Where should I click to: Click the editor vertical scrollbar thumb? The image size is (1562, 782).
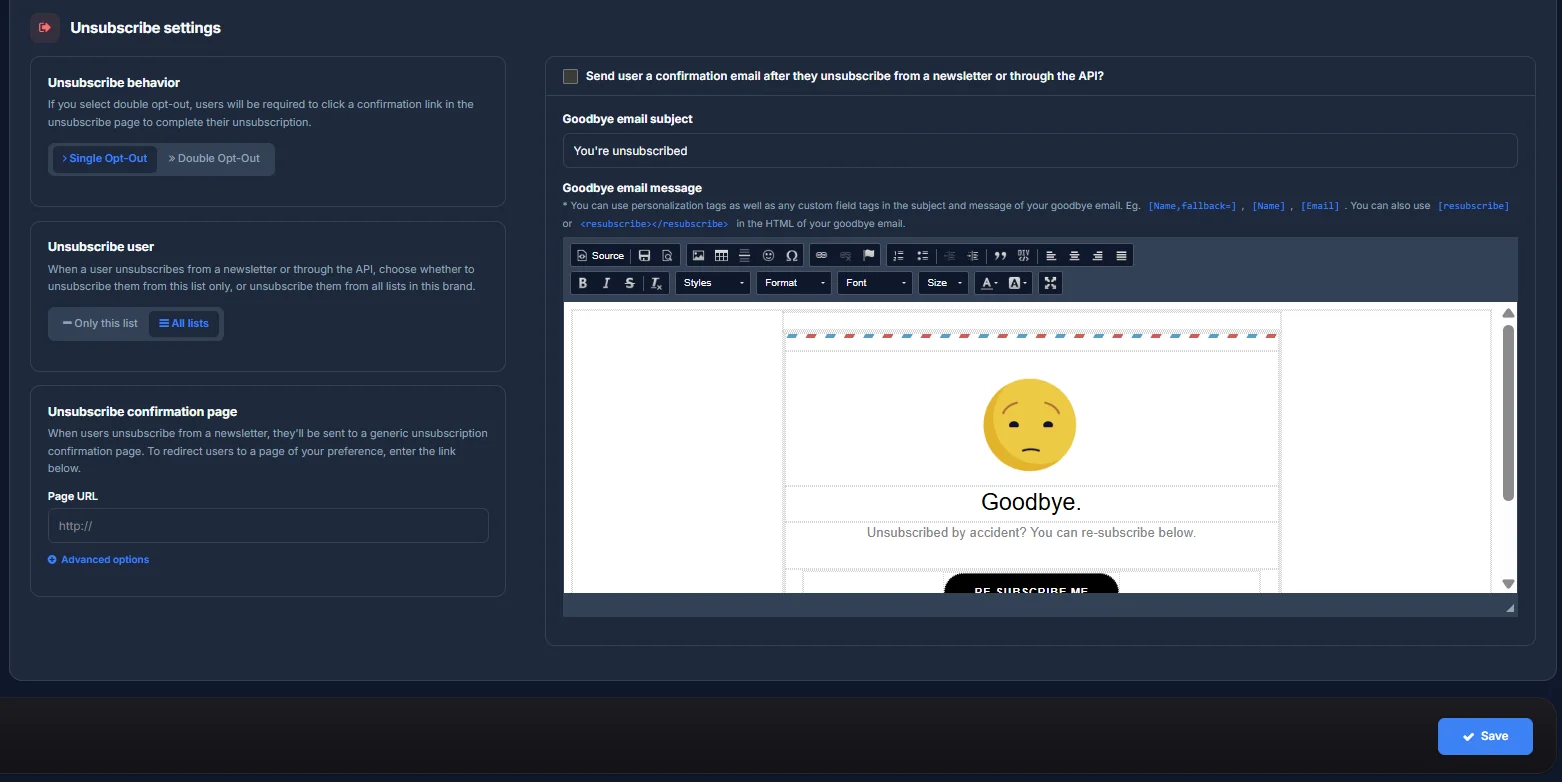[1508, 412]
